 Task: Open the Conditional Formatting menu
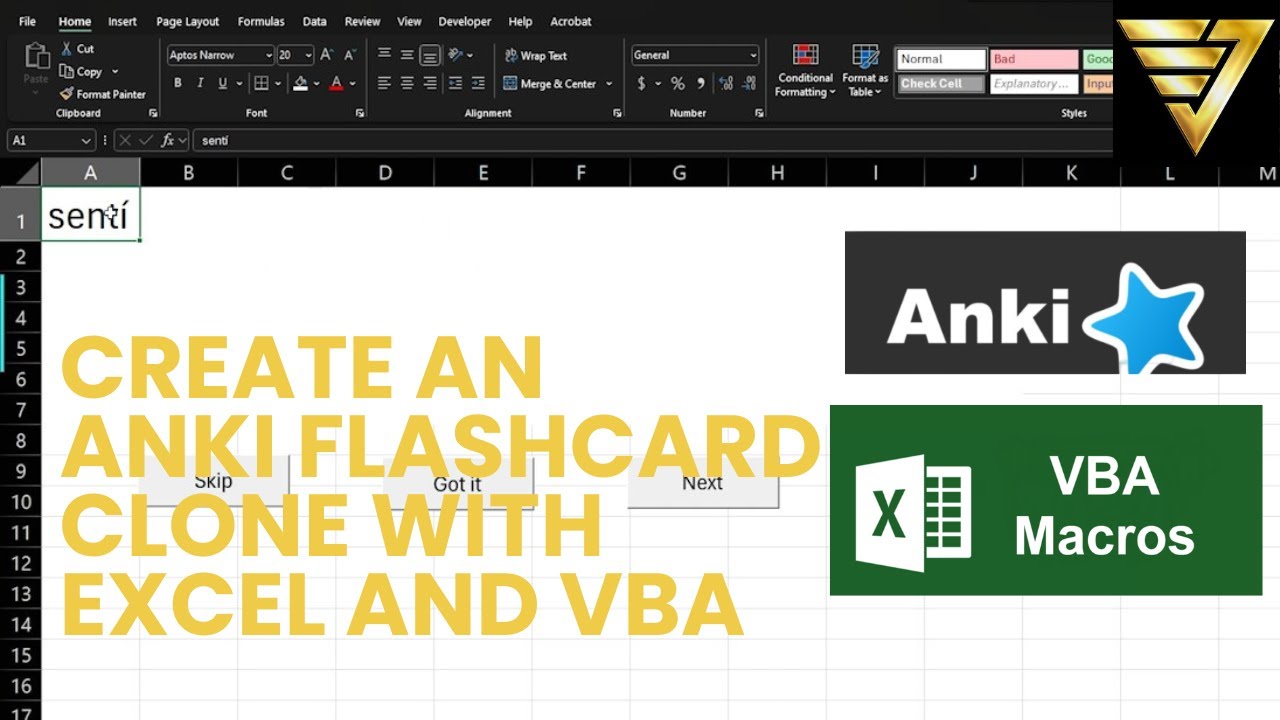click(805, 71)
